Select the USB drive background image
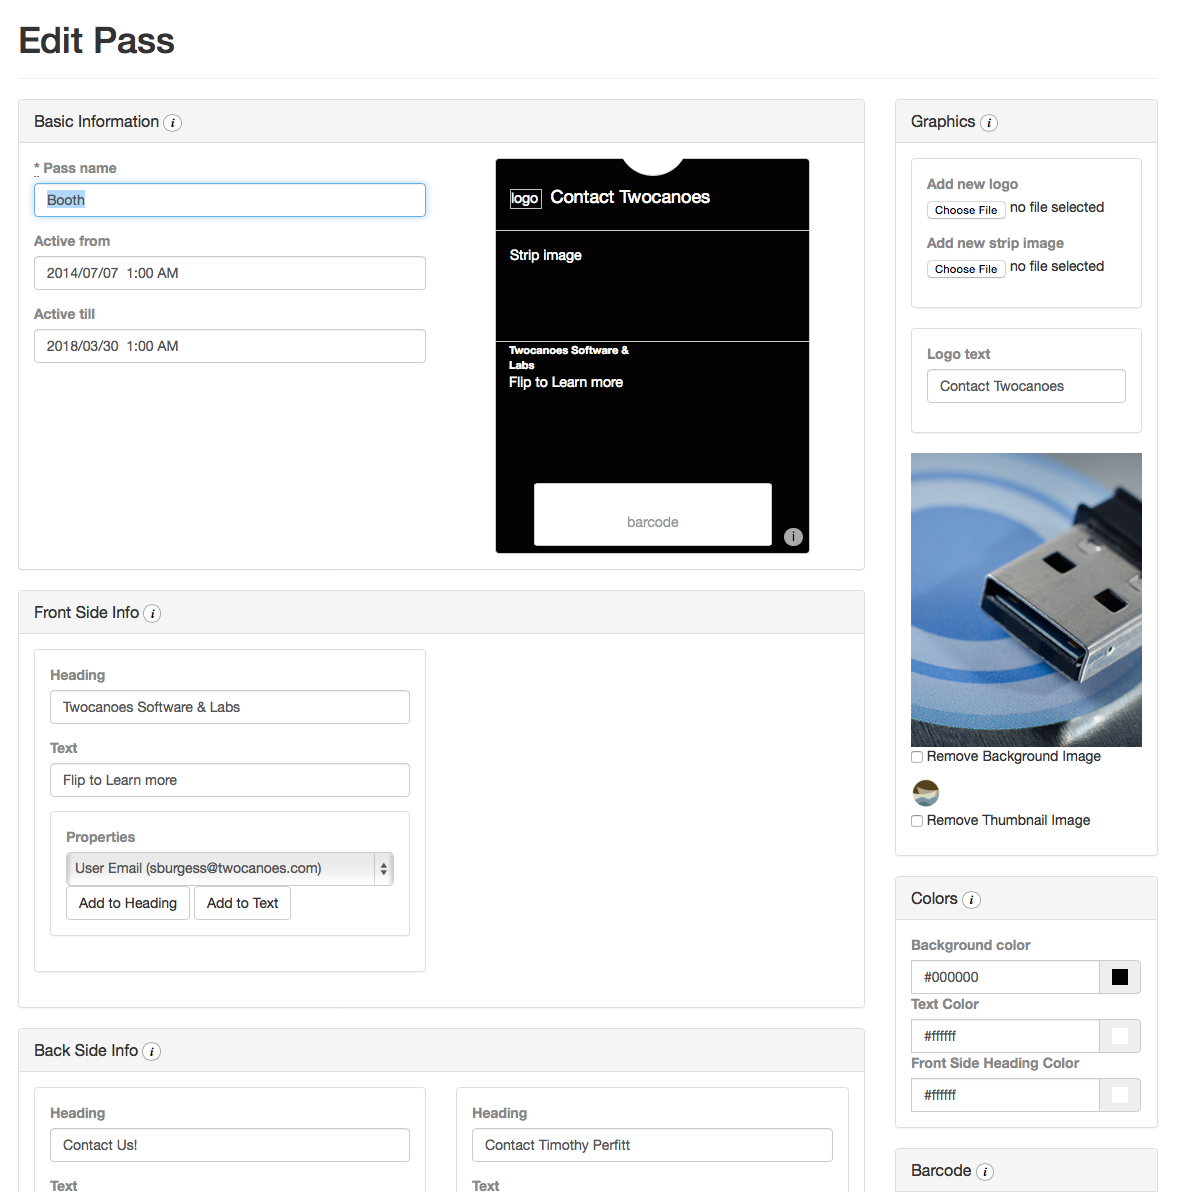Image resolution: width=1177 pixels, height=1192 pixels. tap(1026, 600)
